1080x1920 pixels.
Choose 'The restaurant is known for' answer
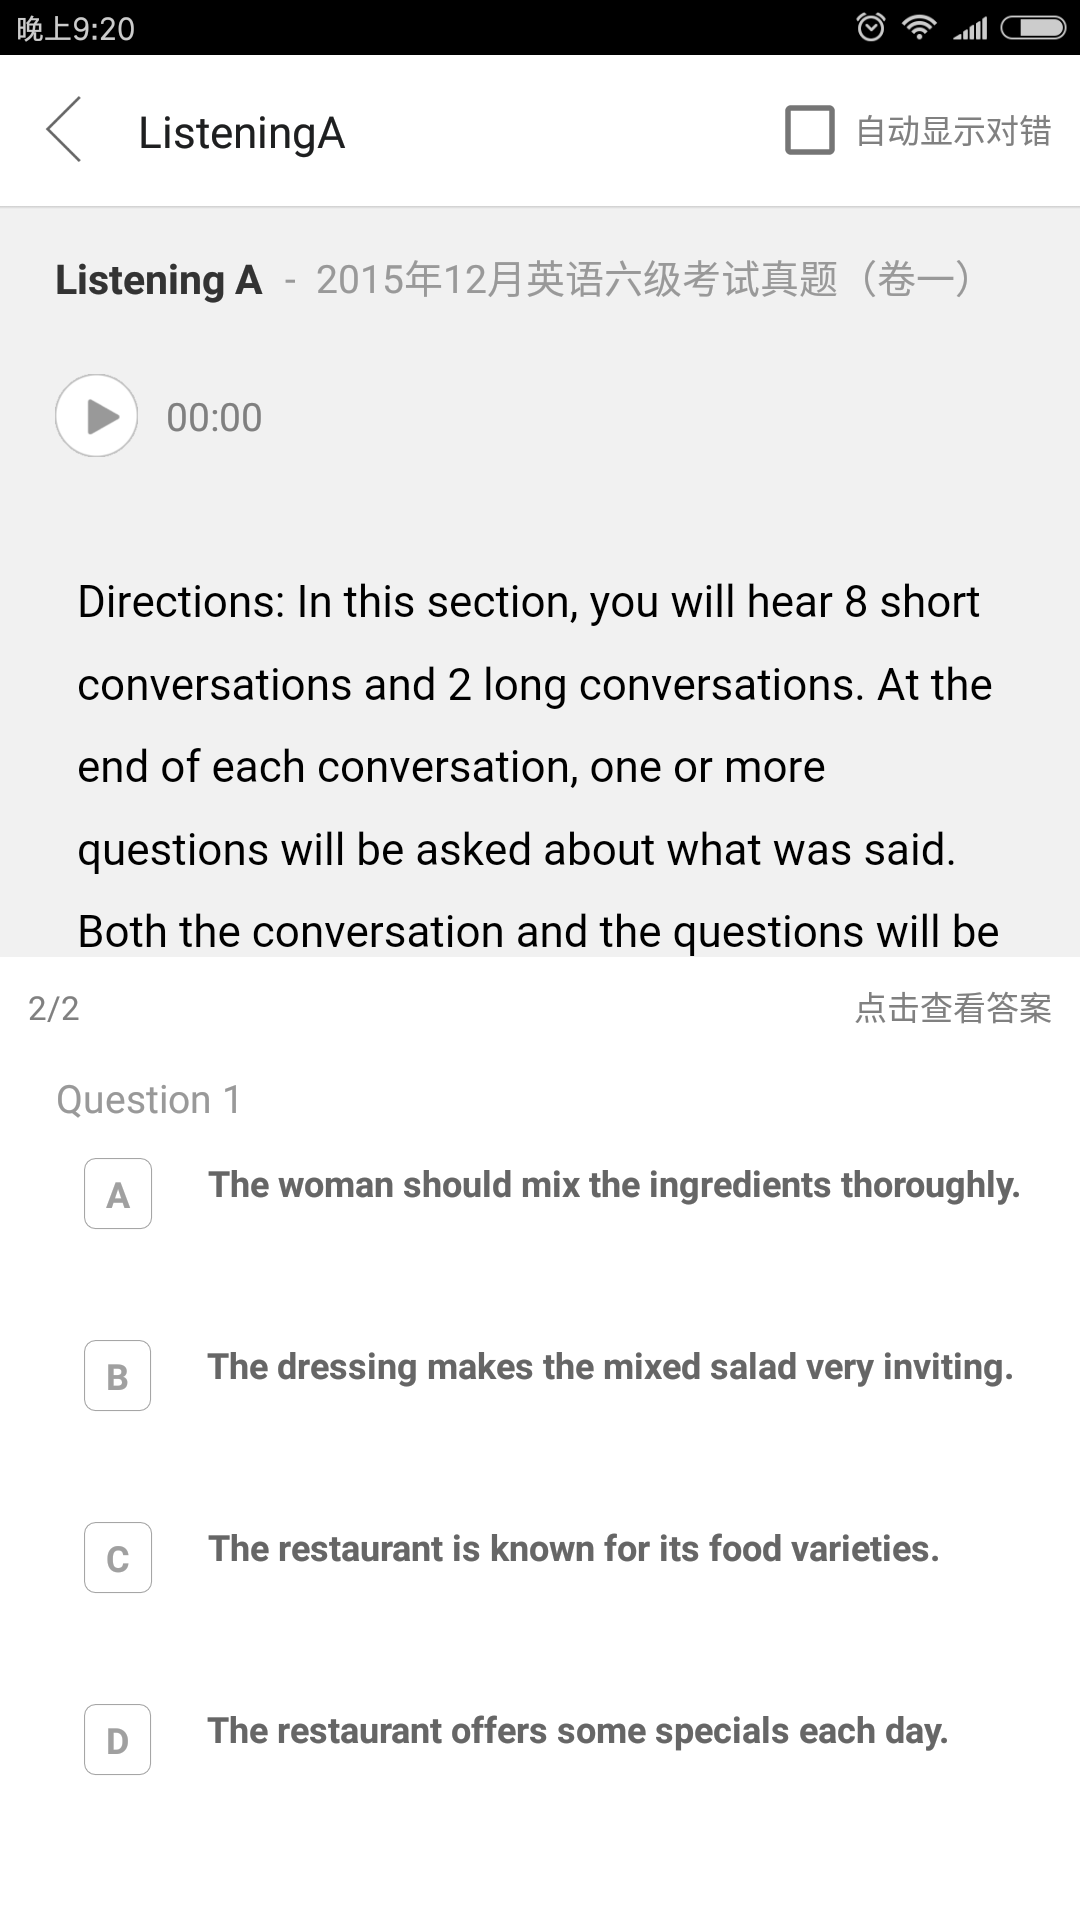tap(574, 1549)
